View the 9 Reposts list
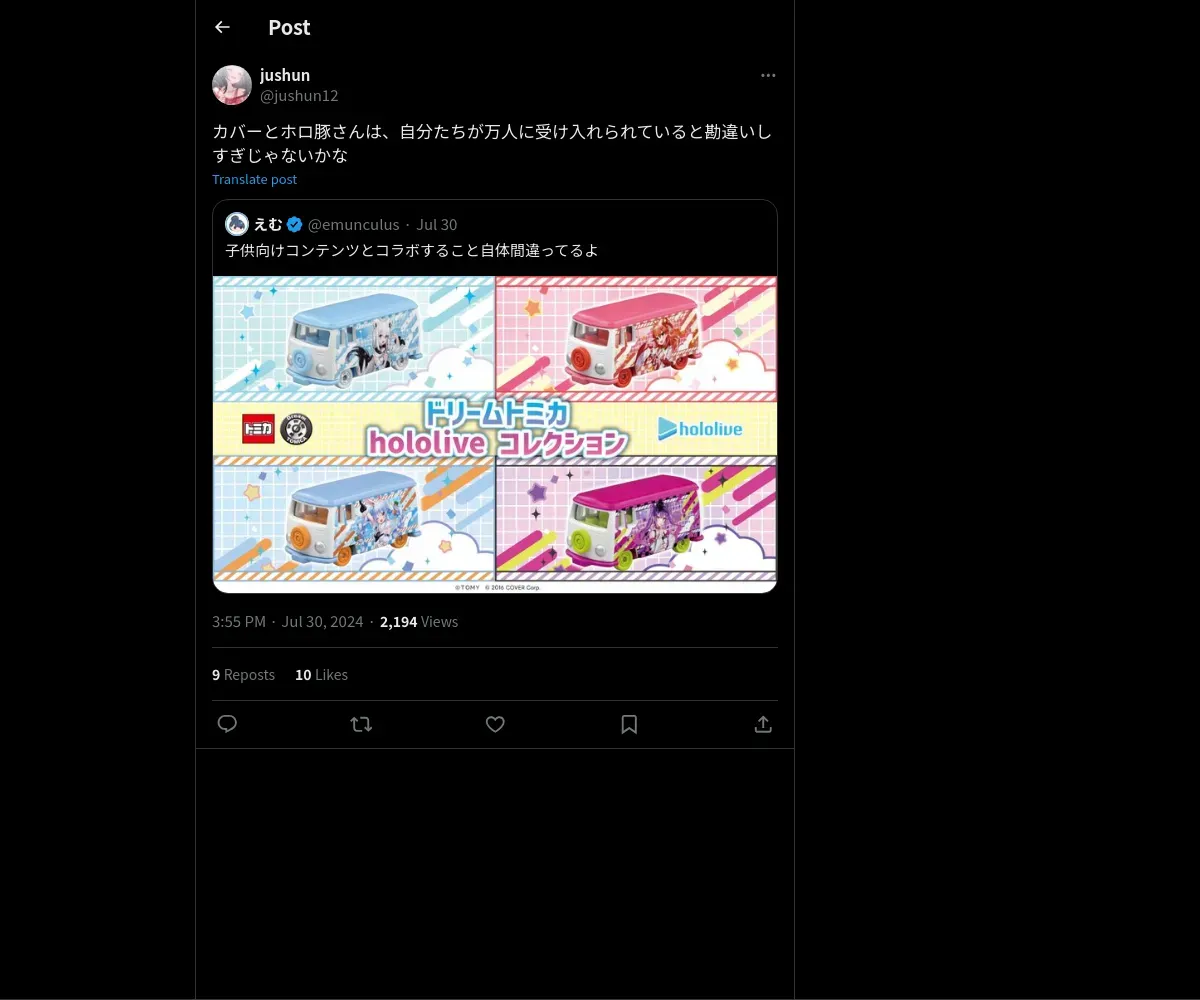Viewport: 1200px width, 1000px height. (243, 675)
